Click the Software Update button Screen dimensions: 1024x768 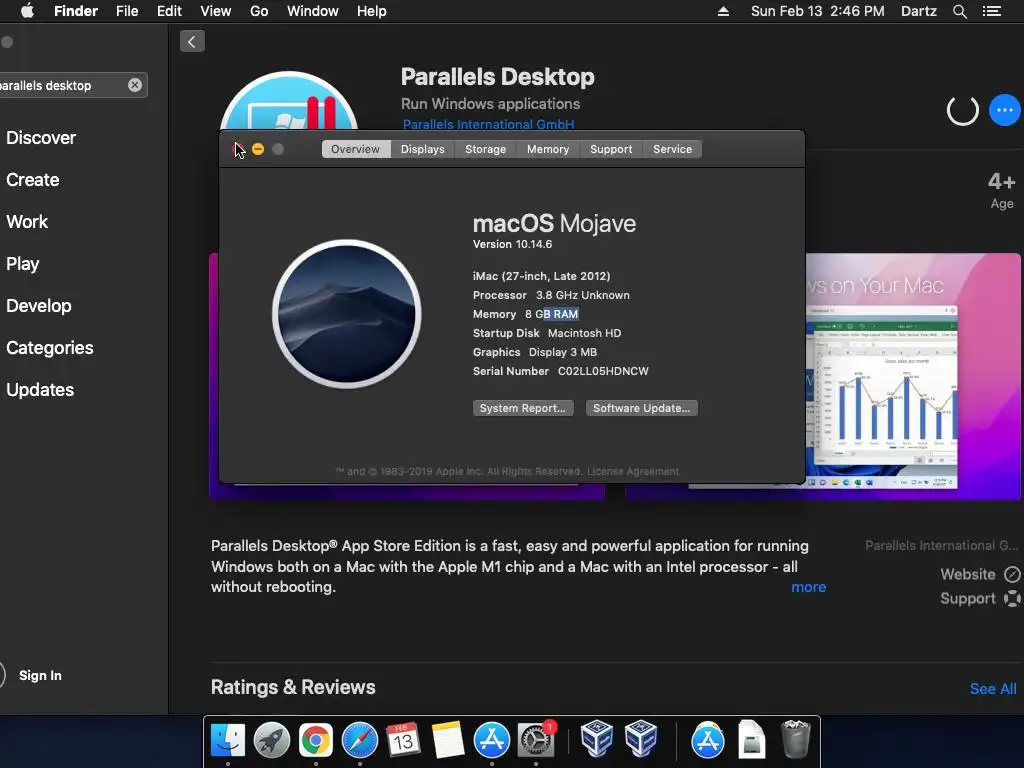pos(641,408)
